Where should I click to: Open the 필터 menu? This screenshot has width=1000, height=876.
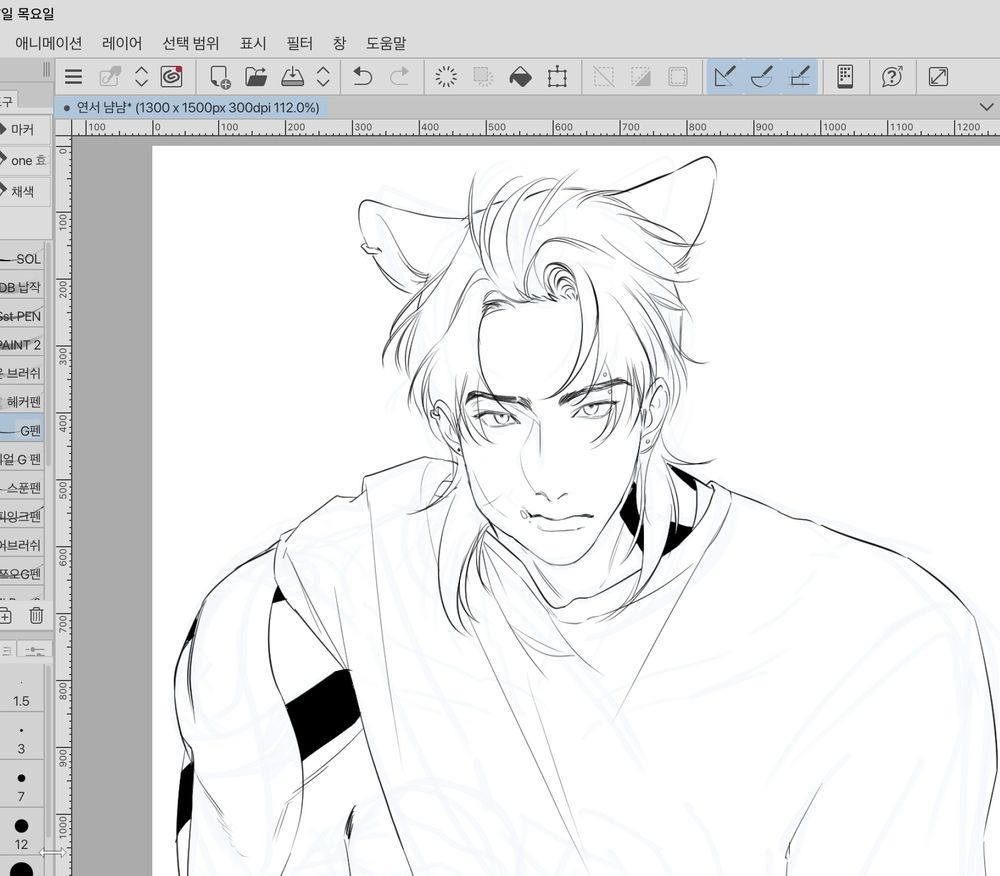299,43
